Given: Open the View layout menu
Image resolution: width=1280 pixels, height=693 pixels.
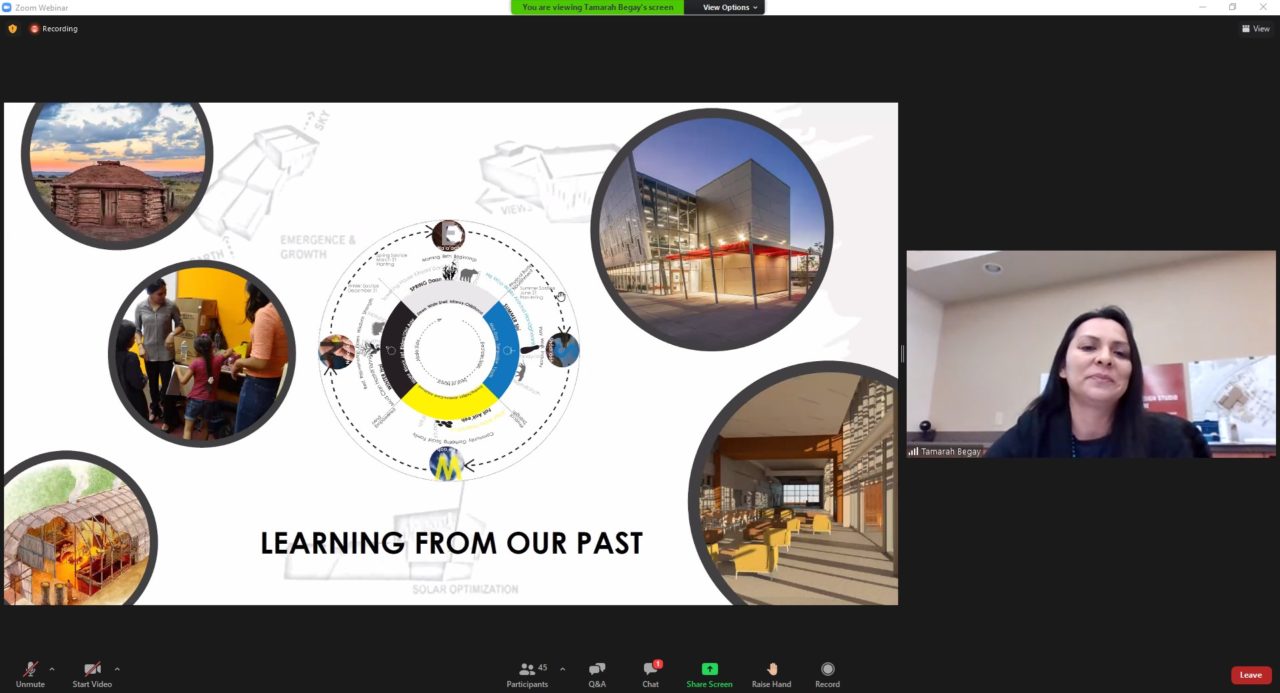Looking at the screenshot, I should [1255, 29].
